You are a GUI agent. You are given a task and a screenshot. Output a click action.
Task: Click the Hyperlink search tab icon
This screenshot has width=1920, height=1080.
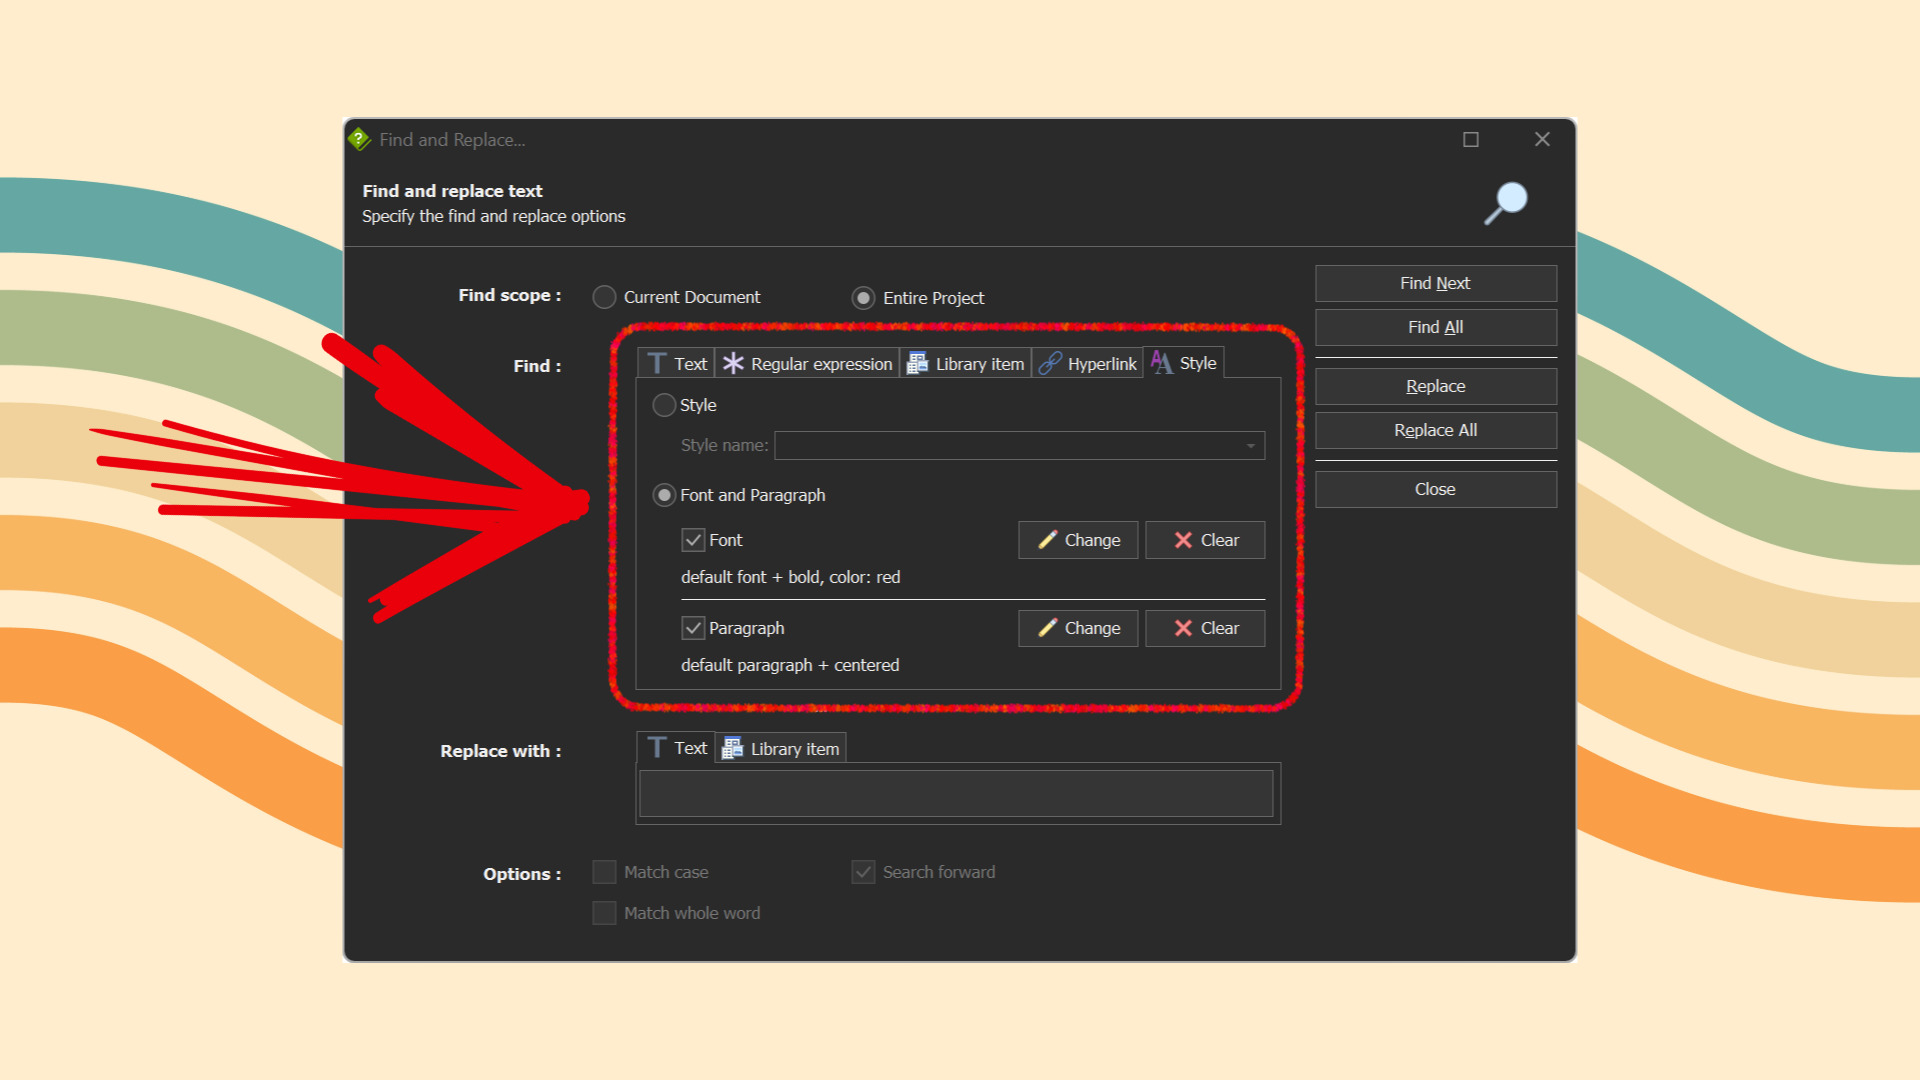(x=1047, y=363)
